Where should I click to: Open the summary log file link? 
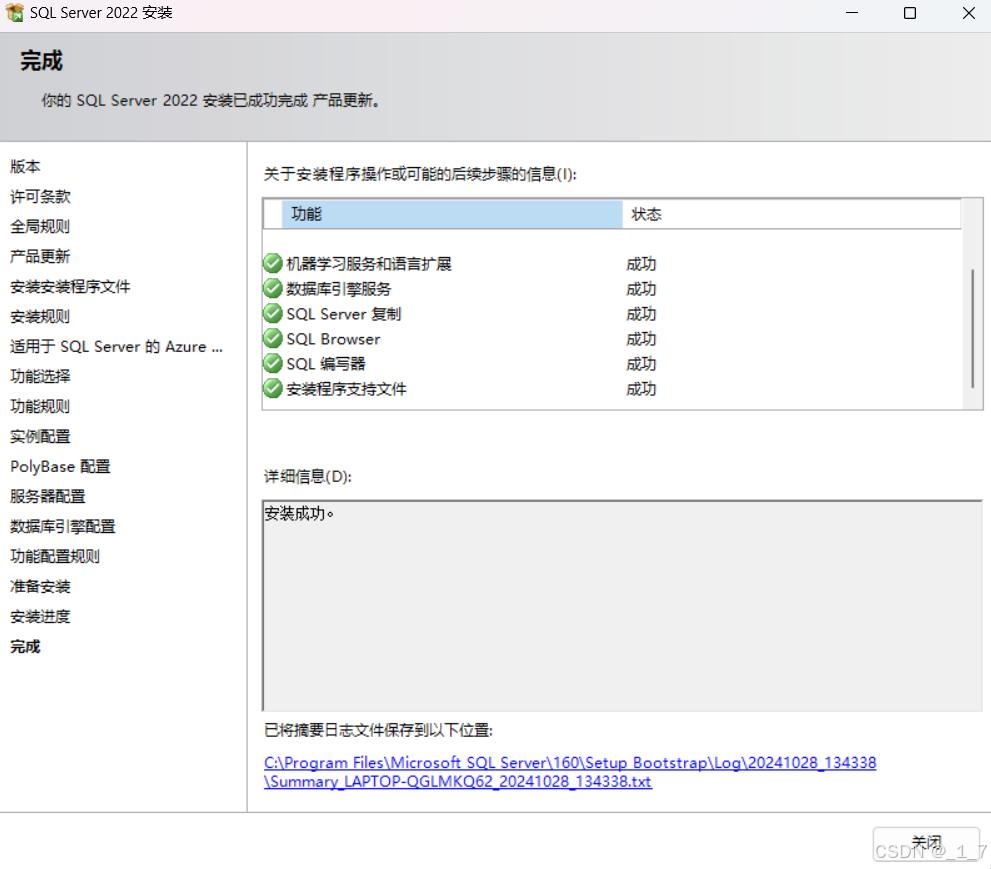570,762
